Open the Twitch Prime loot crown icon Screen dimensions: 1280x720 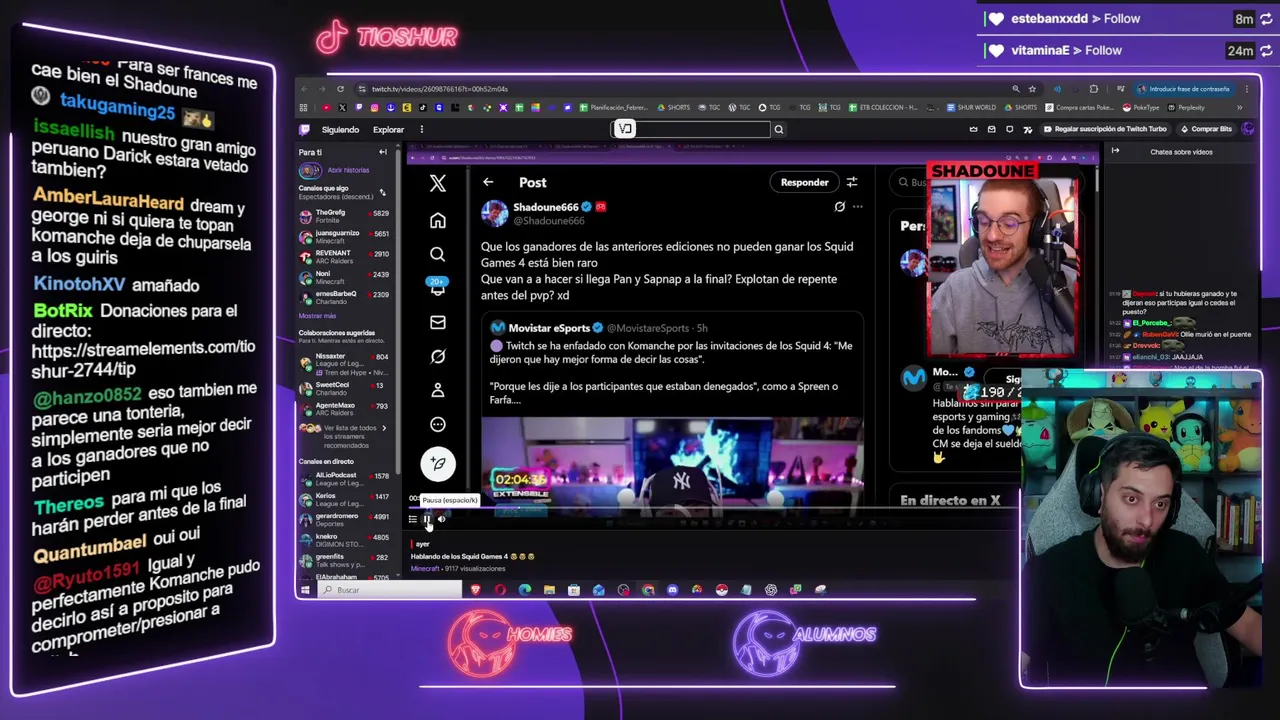(974, 129)
